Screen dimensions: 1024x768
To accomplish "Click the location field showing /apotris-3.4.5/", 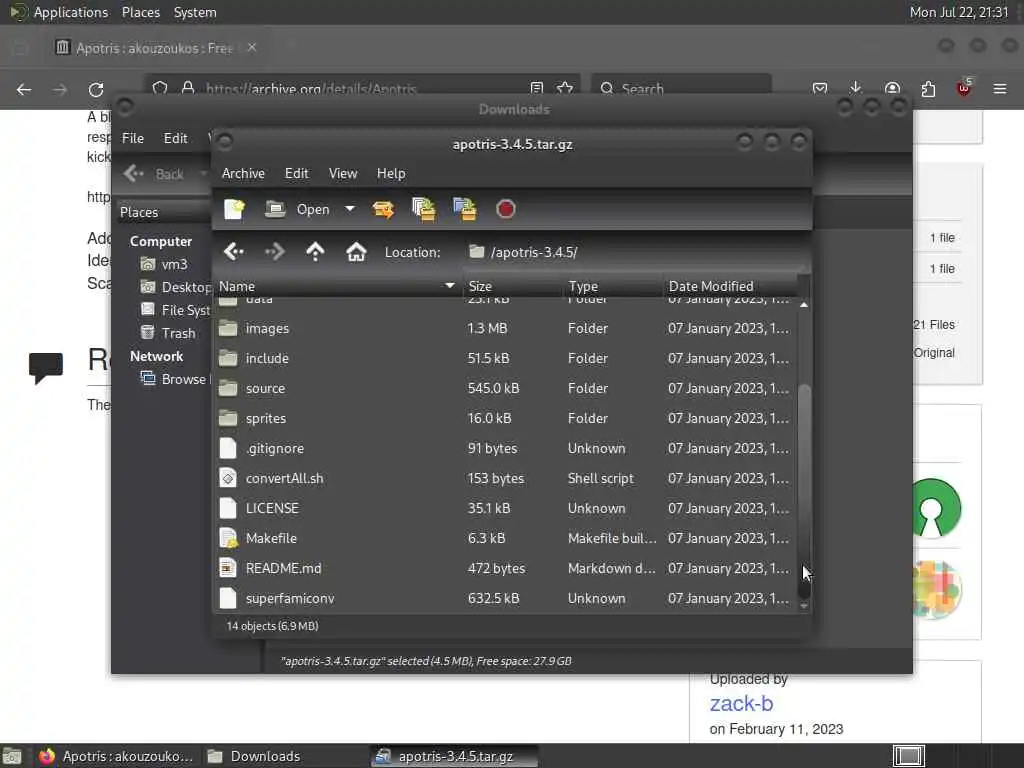I will click(x=633, y=252).
